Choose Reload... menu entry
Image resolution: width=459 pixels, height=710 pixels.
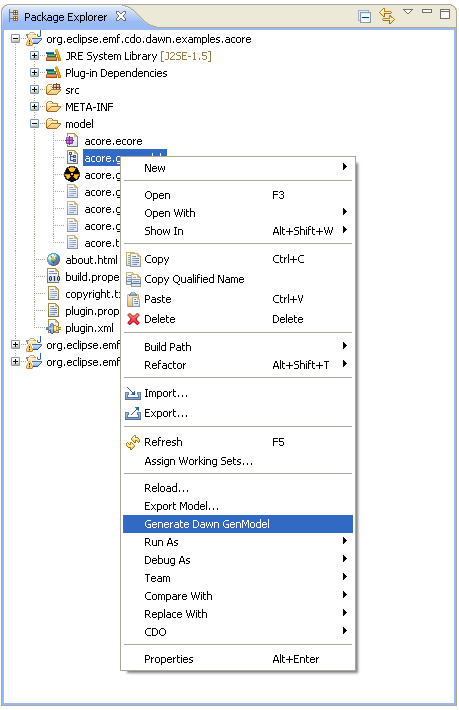[238, 488]
